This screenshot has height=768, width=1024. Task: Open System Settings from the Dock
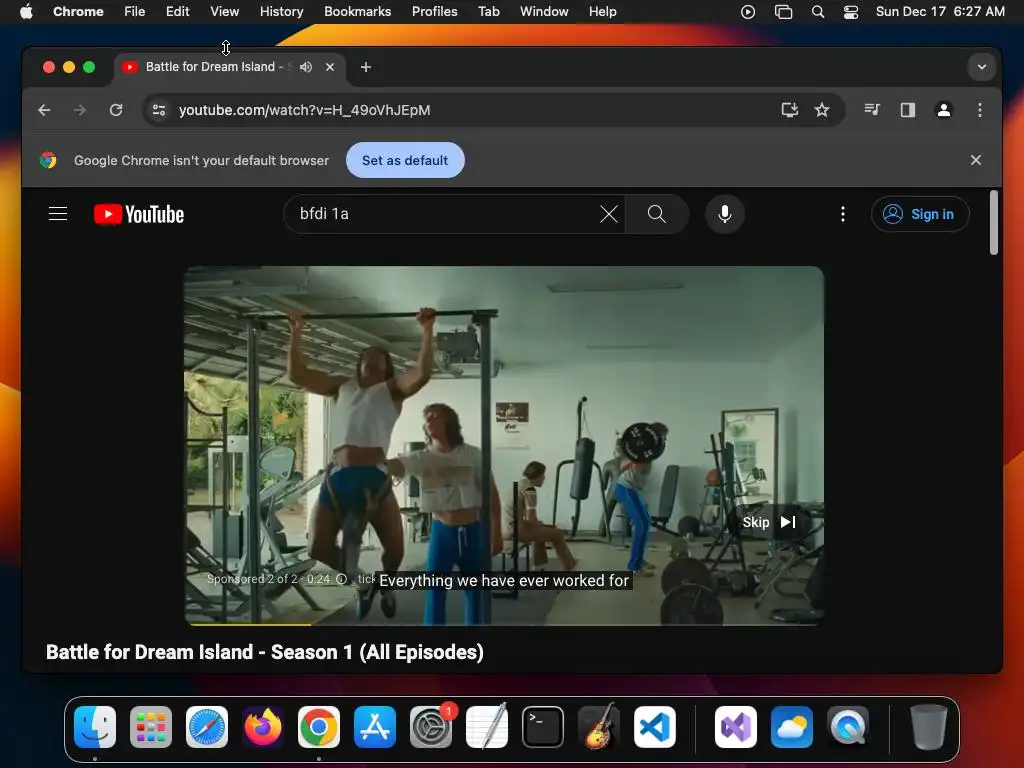(x=431, y=727)
